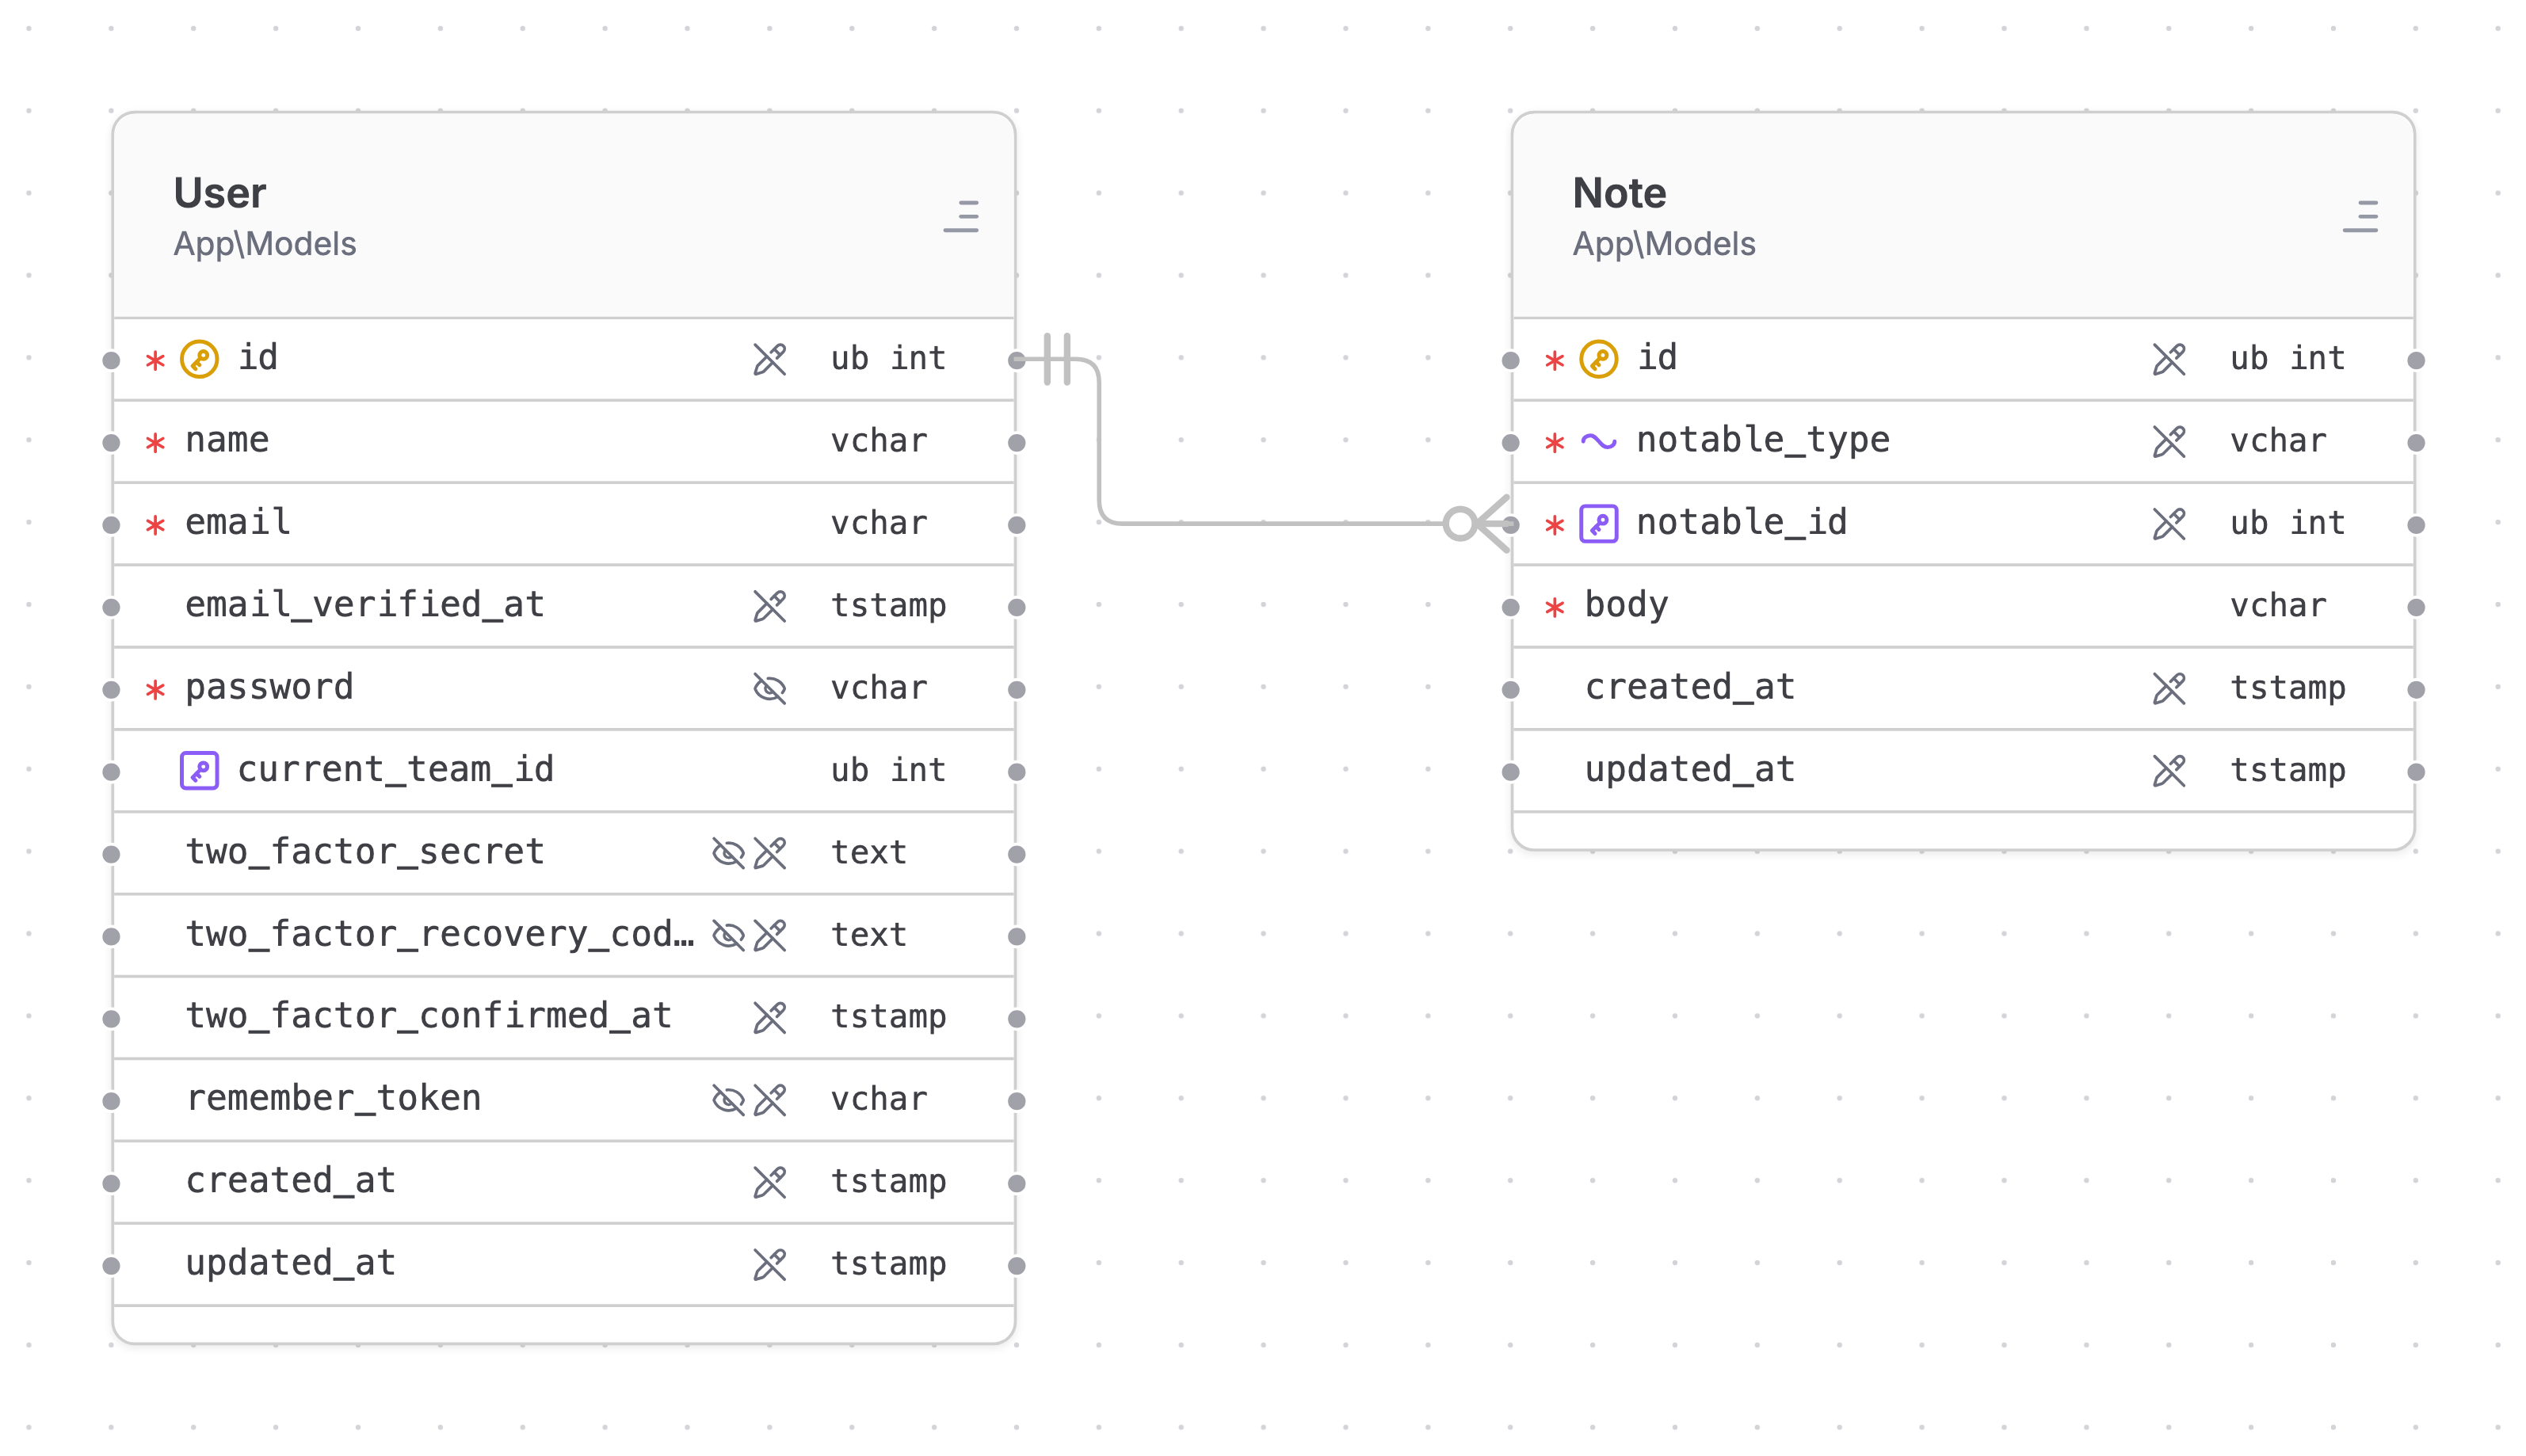Click the foreign key icon on notable_id
The image size is (2526, 1456).
tap(1598, 524)
